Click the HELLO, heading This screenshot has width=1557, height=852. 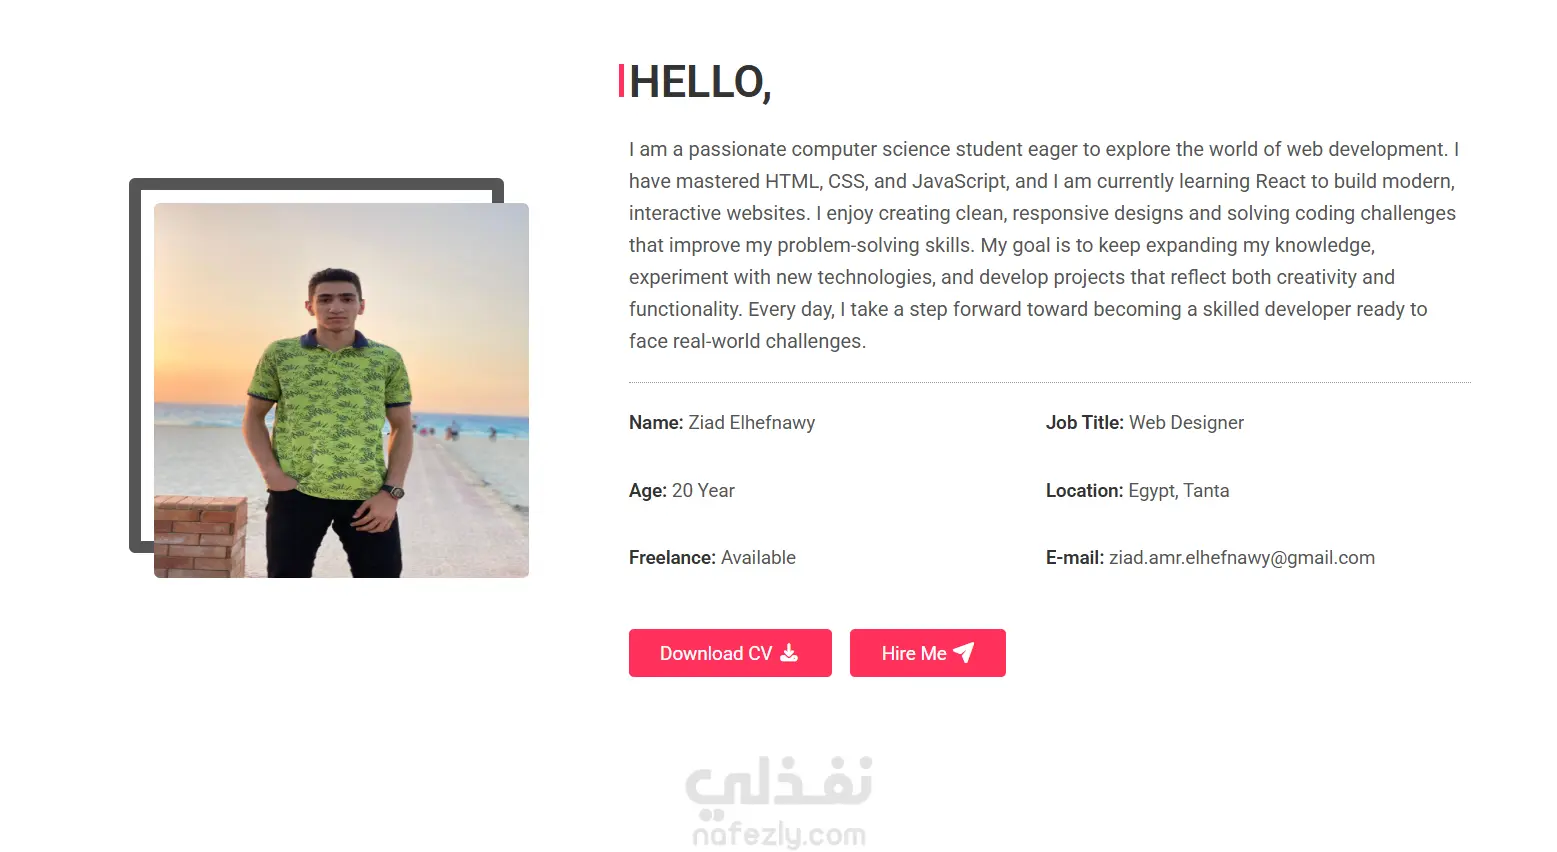point(700,82)
